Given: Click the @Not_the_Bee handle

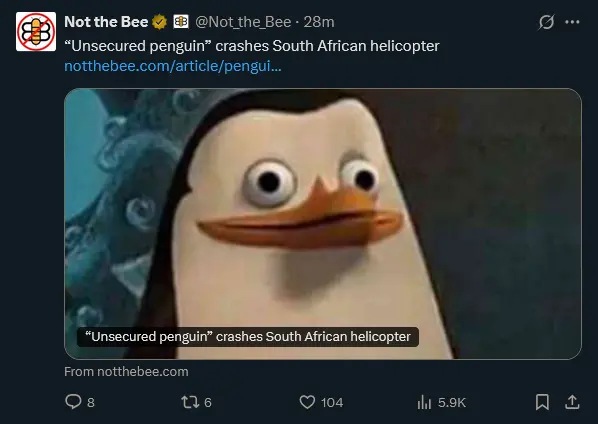Looking at the screenshot, I should [x=243, y=22].
